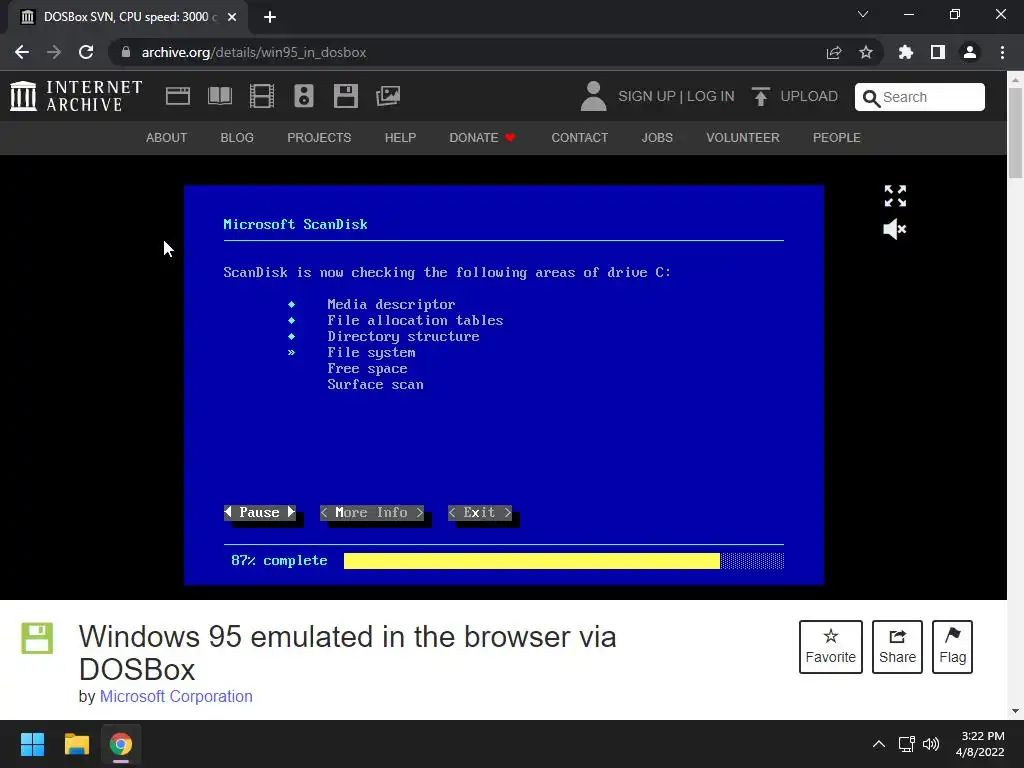Go back to the previous page
The width and height of the screenshot is (1024, 768).
(22, 52)
